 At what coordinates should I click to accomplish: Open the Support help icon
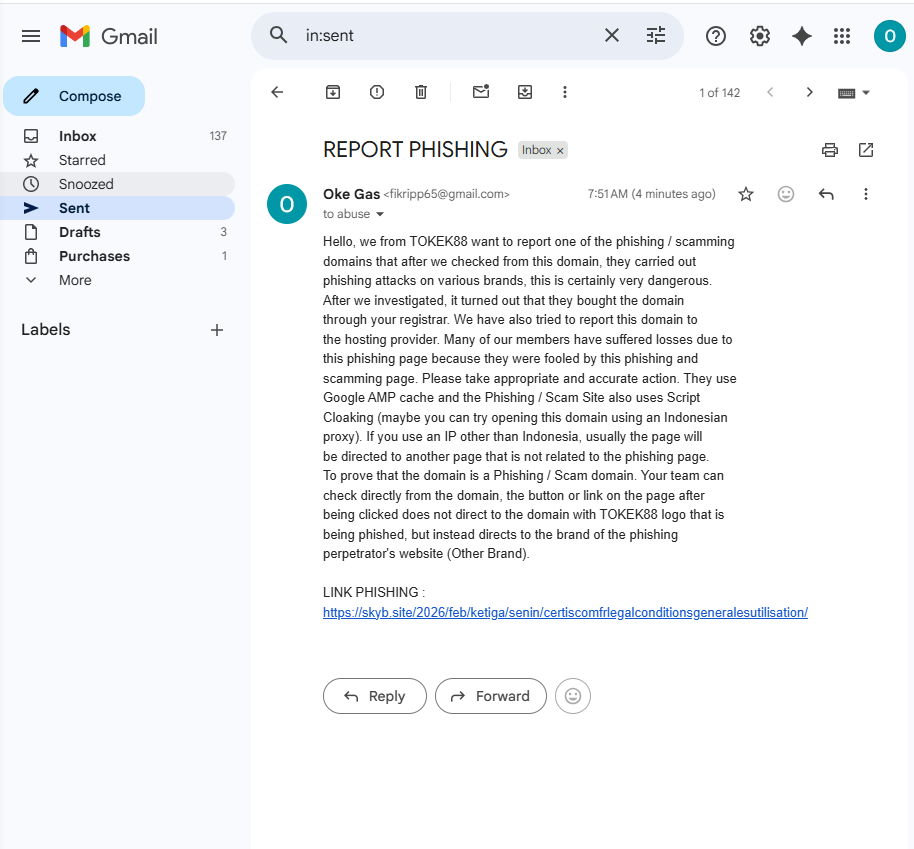coord(715,36)
